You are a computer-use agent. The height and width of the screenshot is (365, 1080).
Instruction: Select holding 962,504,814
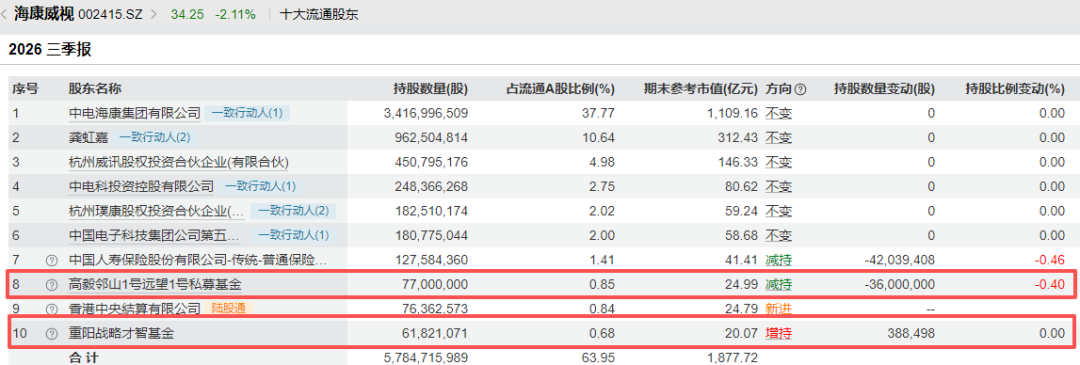click(x=431, y=138)
